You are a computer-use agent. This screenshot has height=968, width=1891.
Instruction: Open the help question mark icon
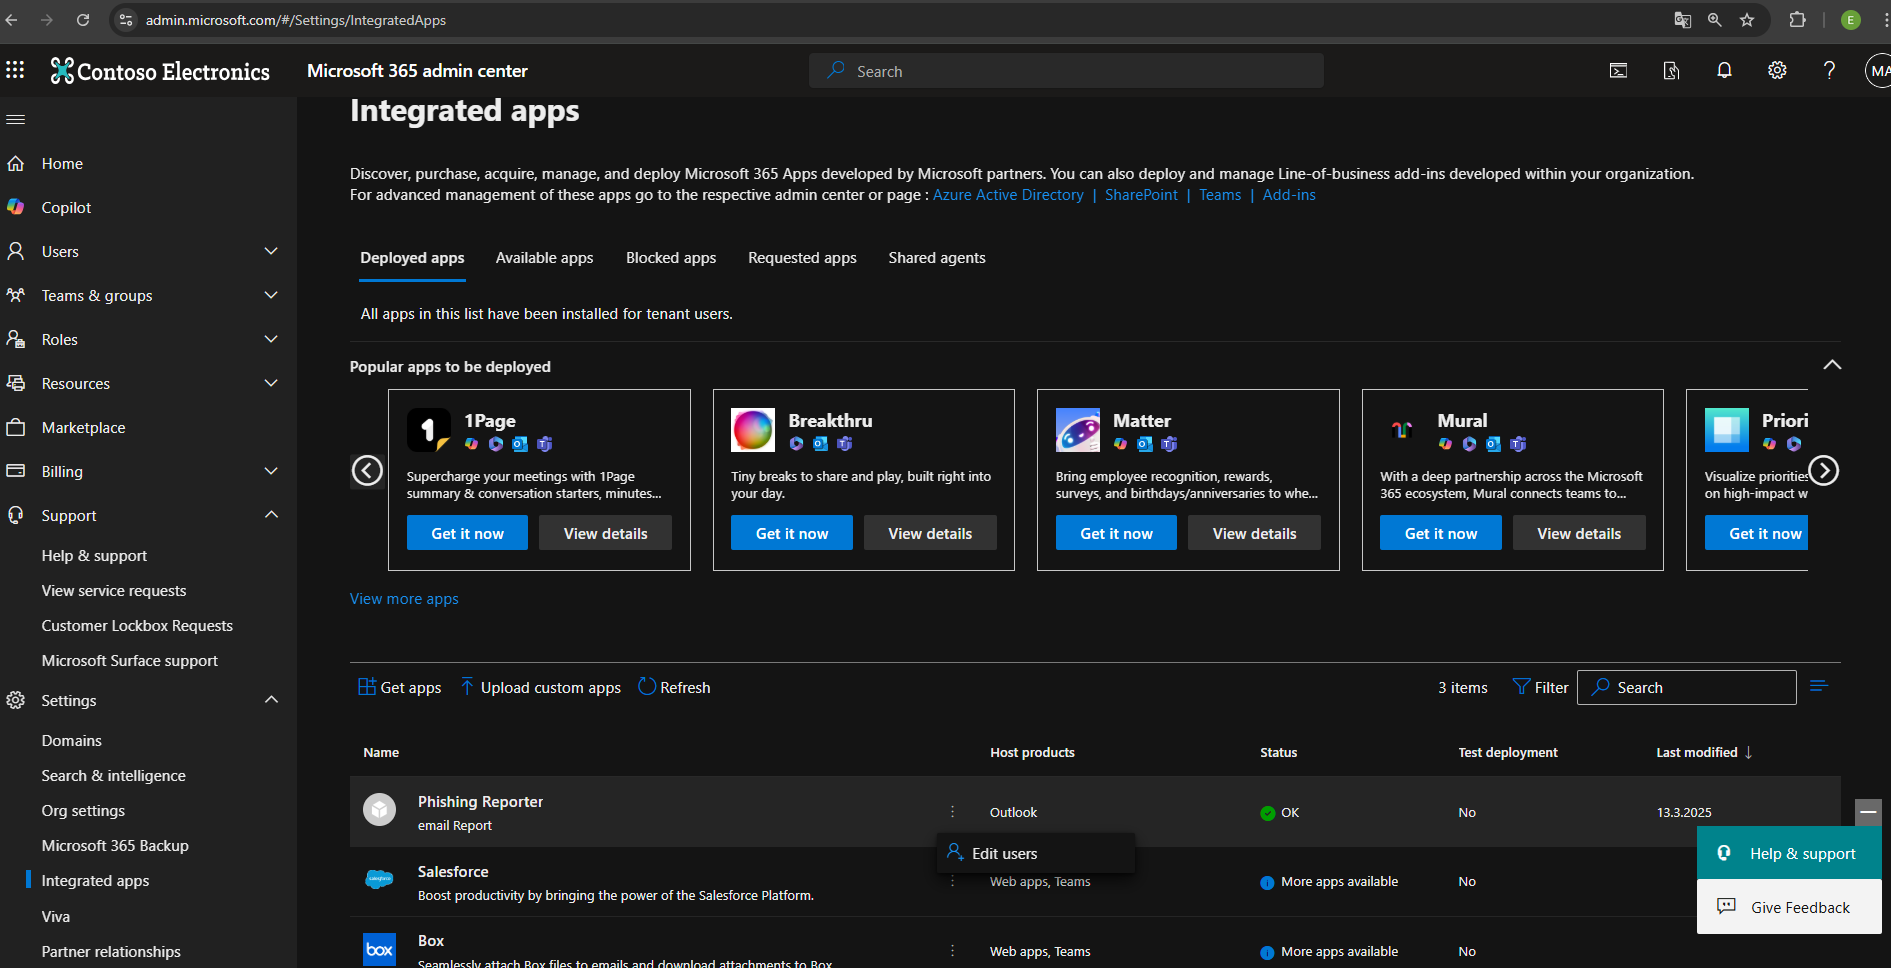click(1829, 71)
